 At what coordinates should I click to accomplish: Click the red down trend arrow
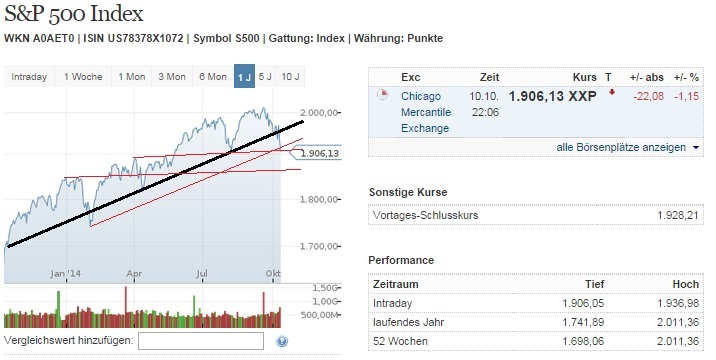pos(612,92)
